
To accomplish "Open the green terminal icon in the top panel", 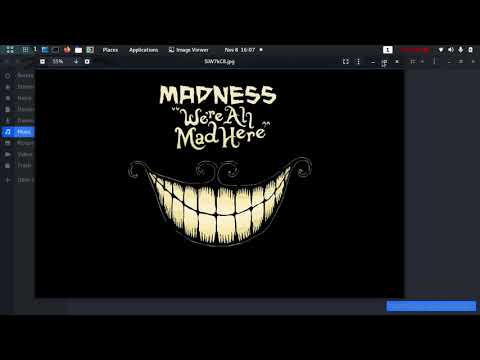I will click(90, 50).
